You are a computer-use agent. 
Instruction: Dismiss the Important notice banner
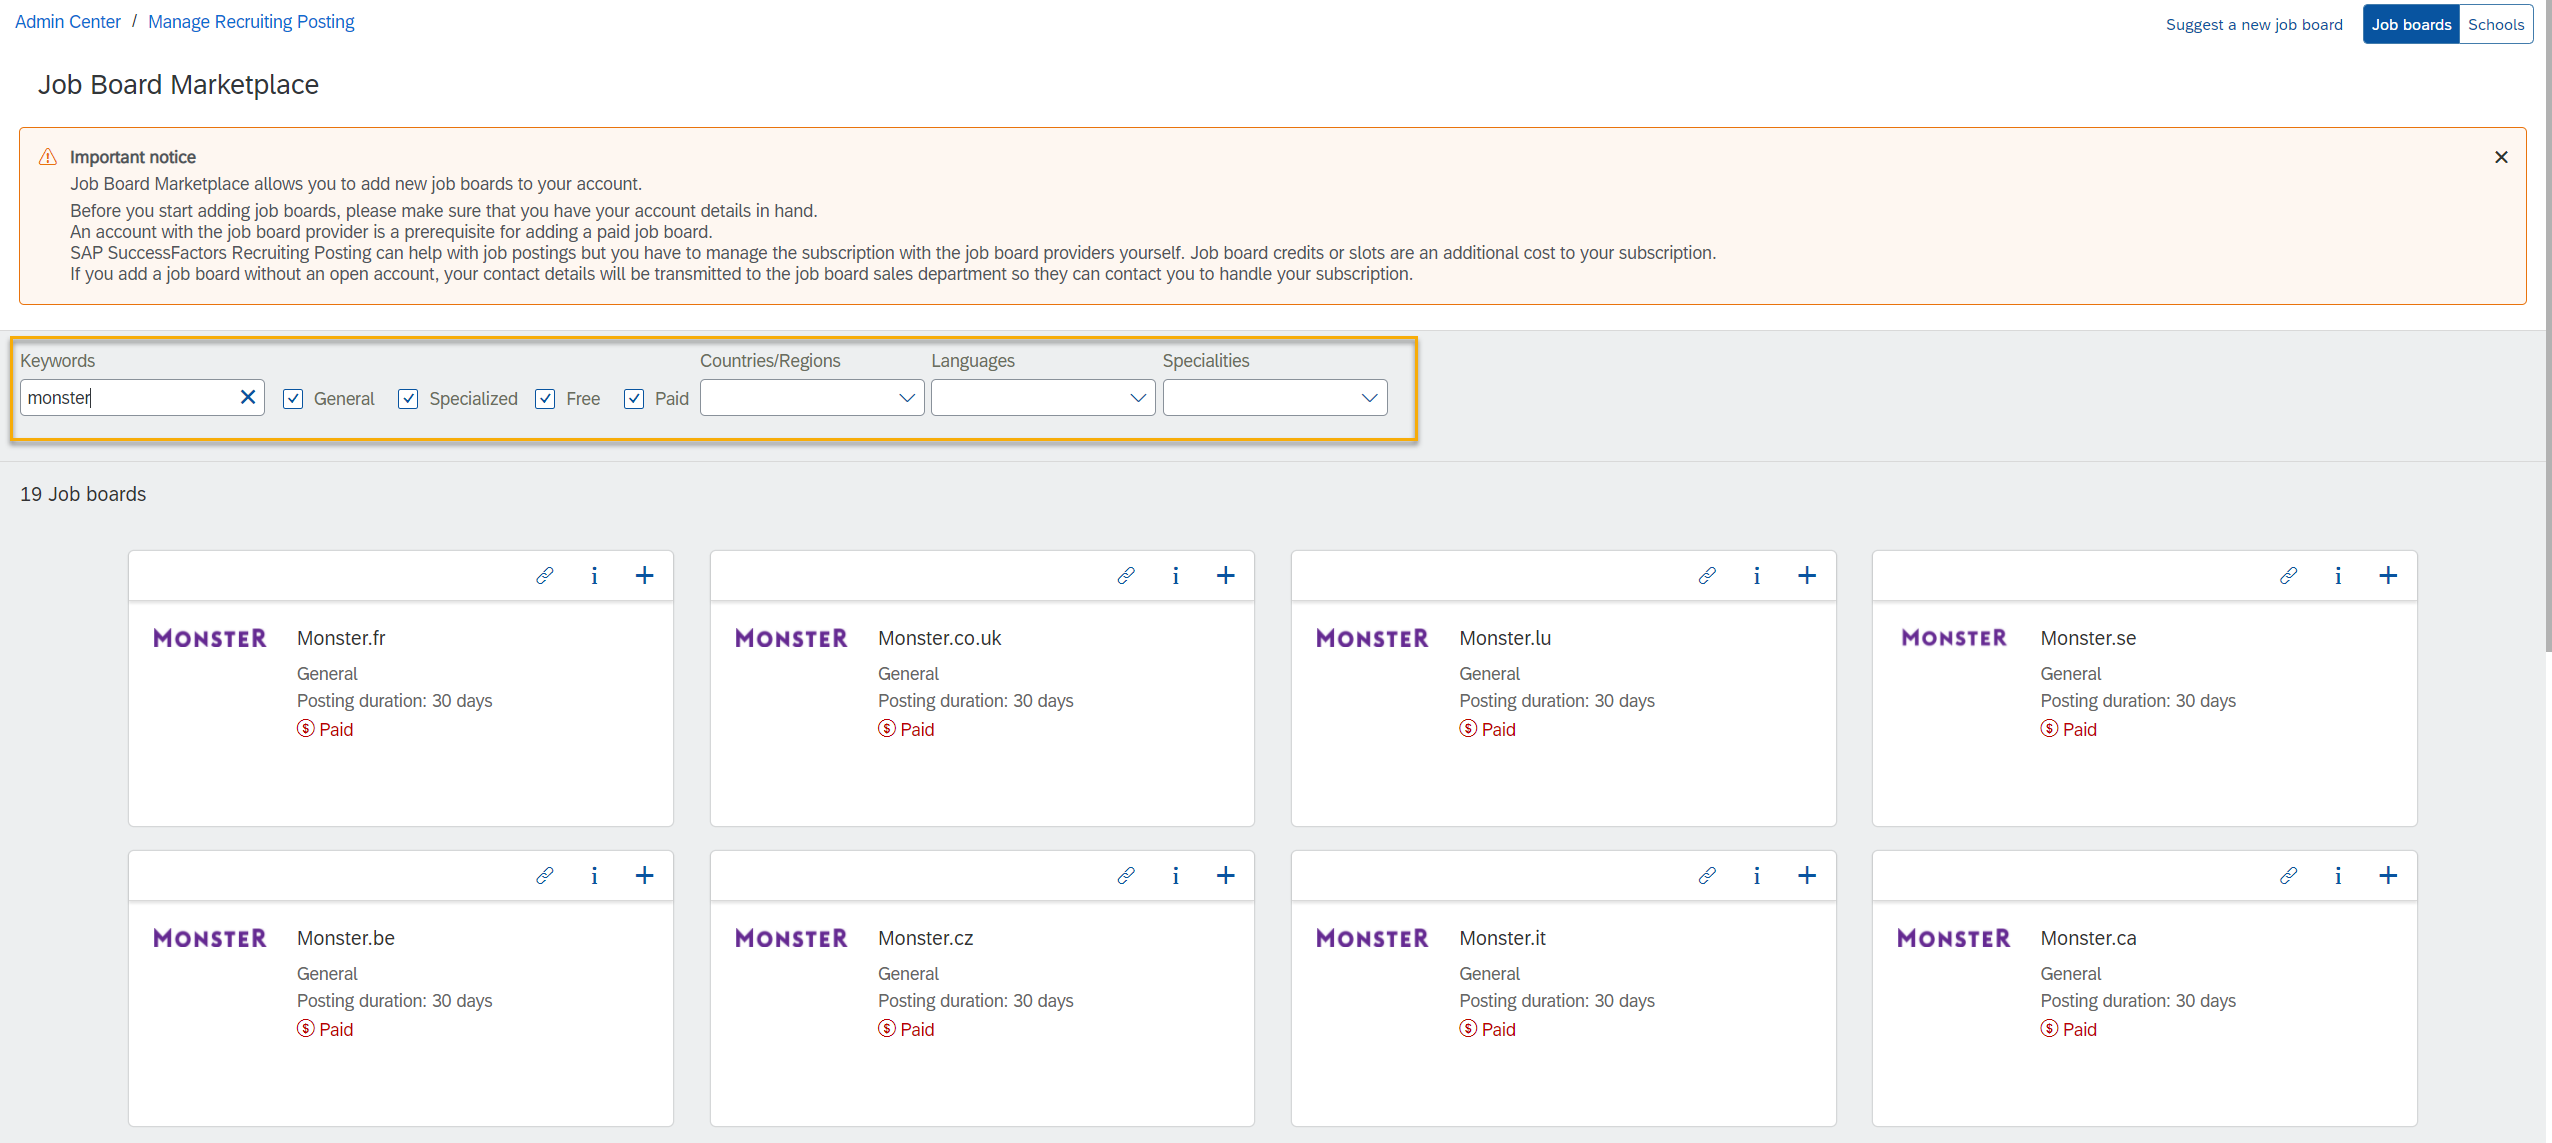(x=2501, y=157)
